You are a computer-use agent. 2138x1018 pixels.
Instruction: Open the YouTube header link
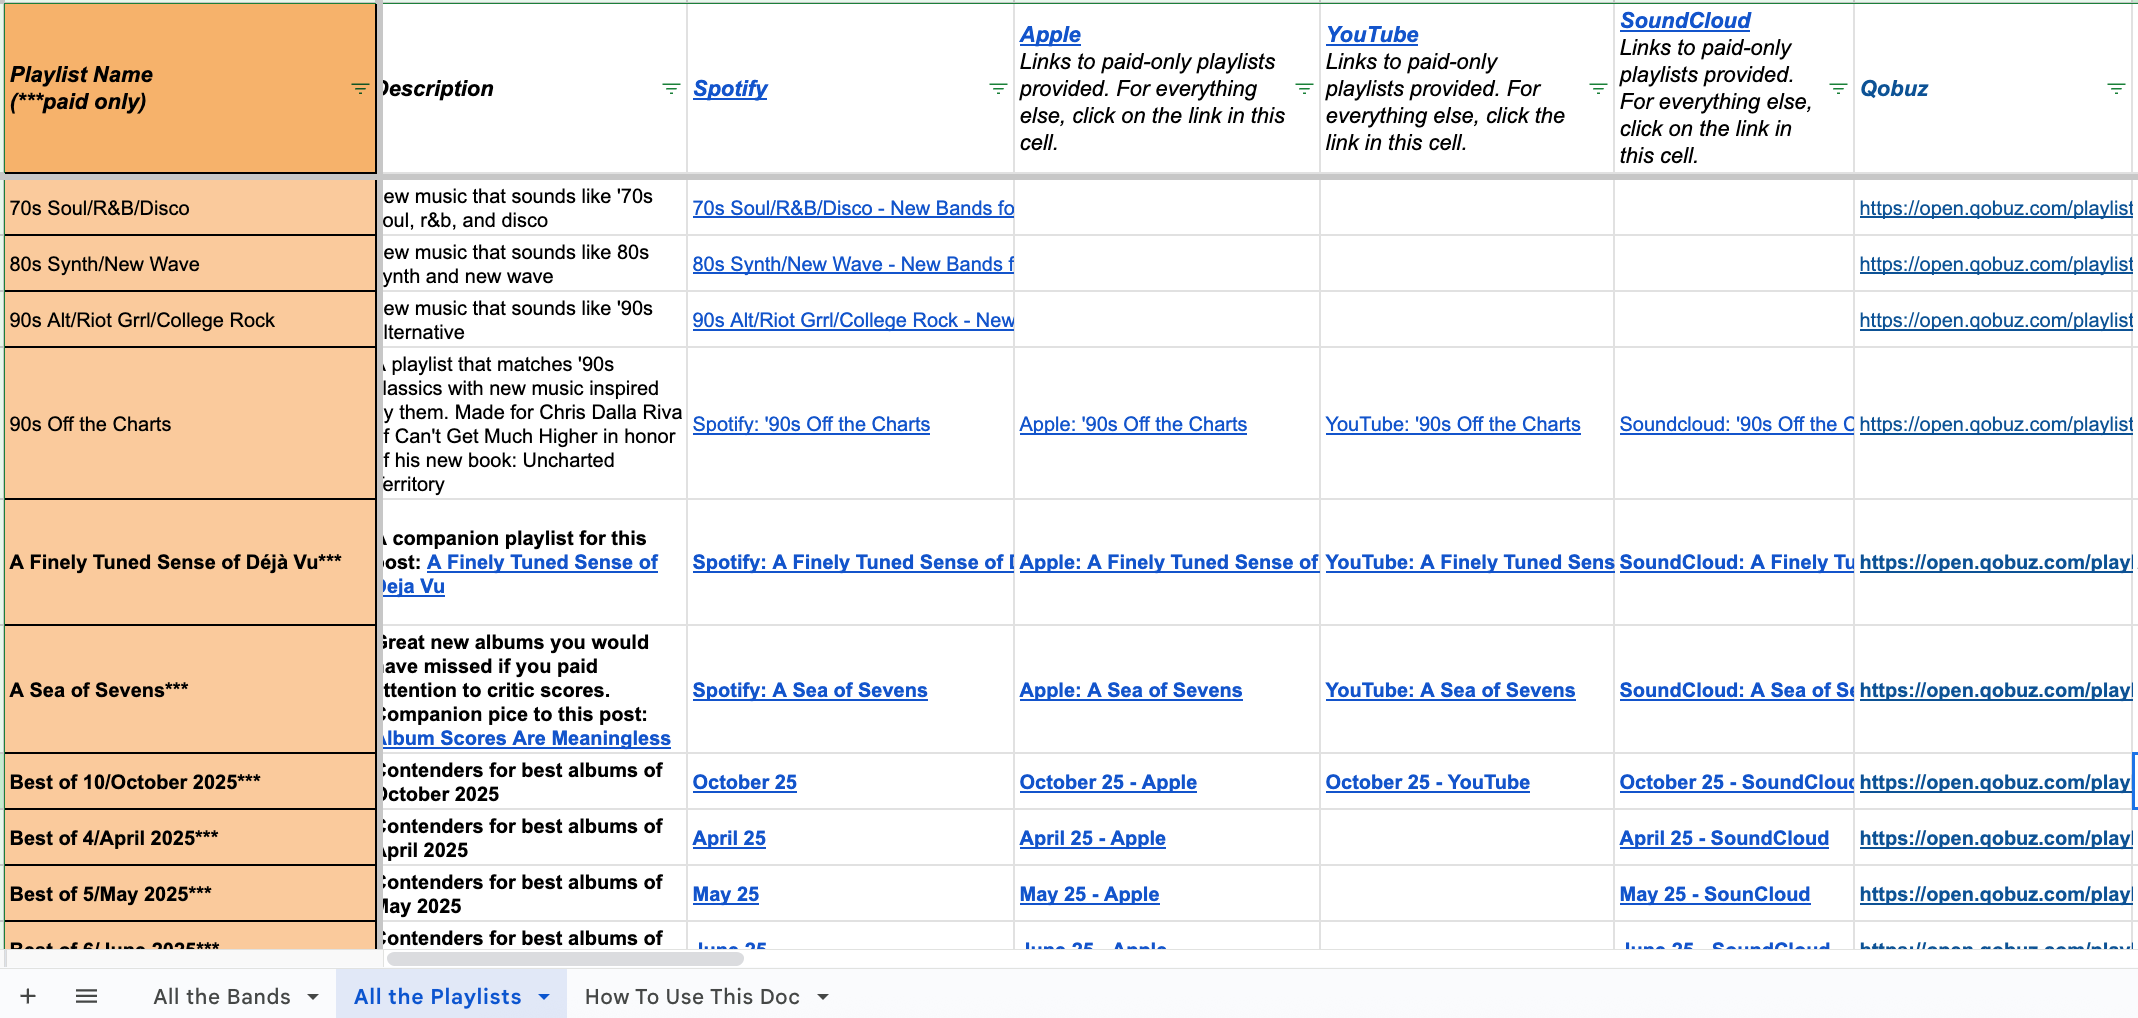1372,34
